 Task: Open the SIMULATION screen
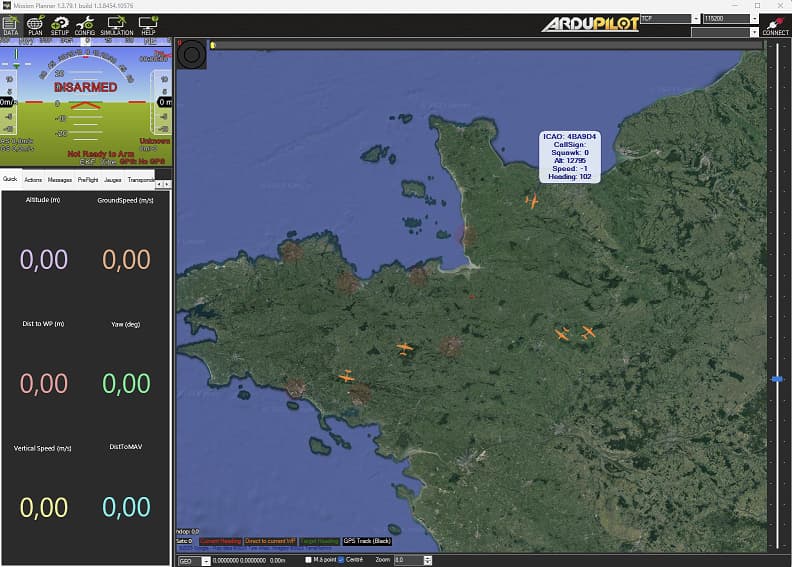117,26
